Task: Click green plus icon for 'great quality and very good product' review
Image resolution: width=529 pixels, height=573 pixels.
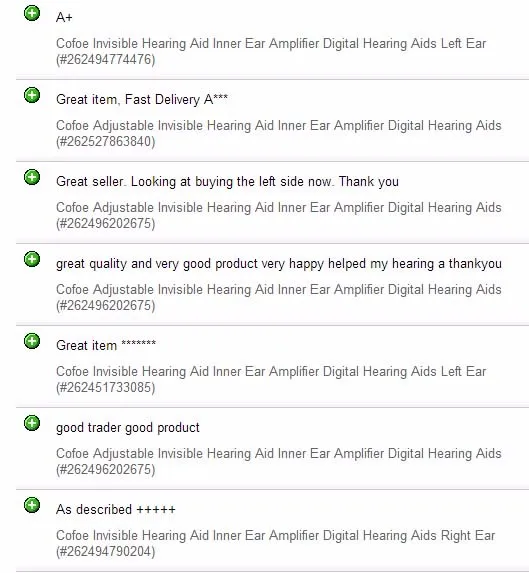Action: [32, 259]
